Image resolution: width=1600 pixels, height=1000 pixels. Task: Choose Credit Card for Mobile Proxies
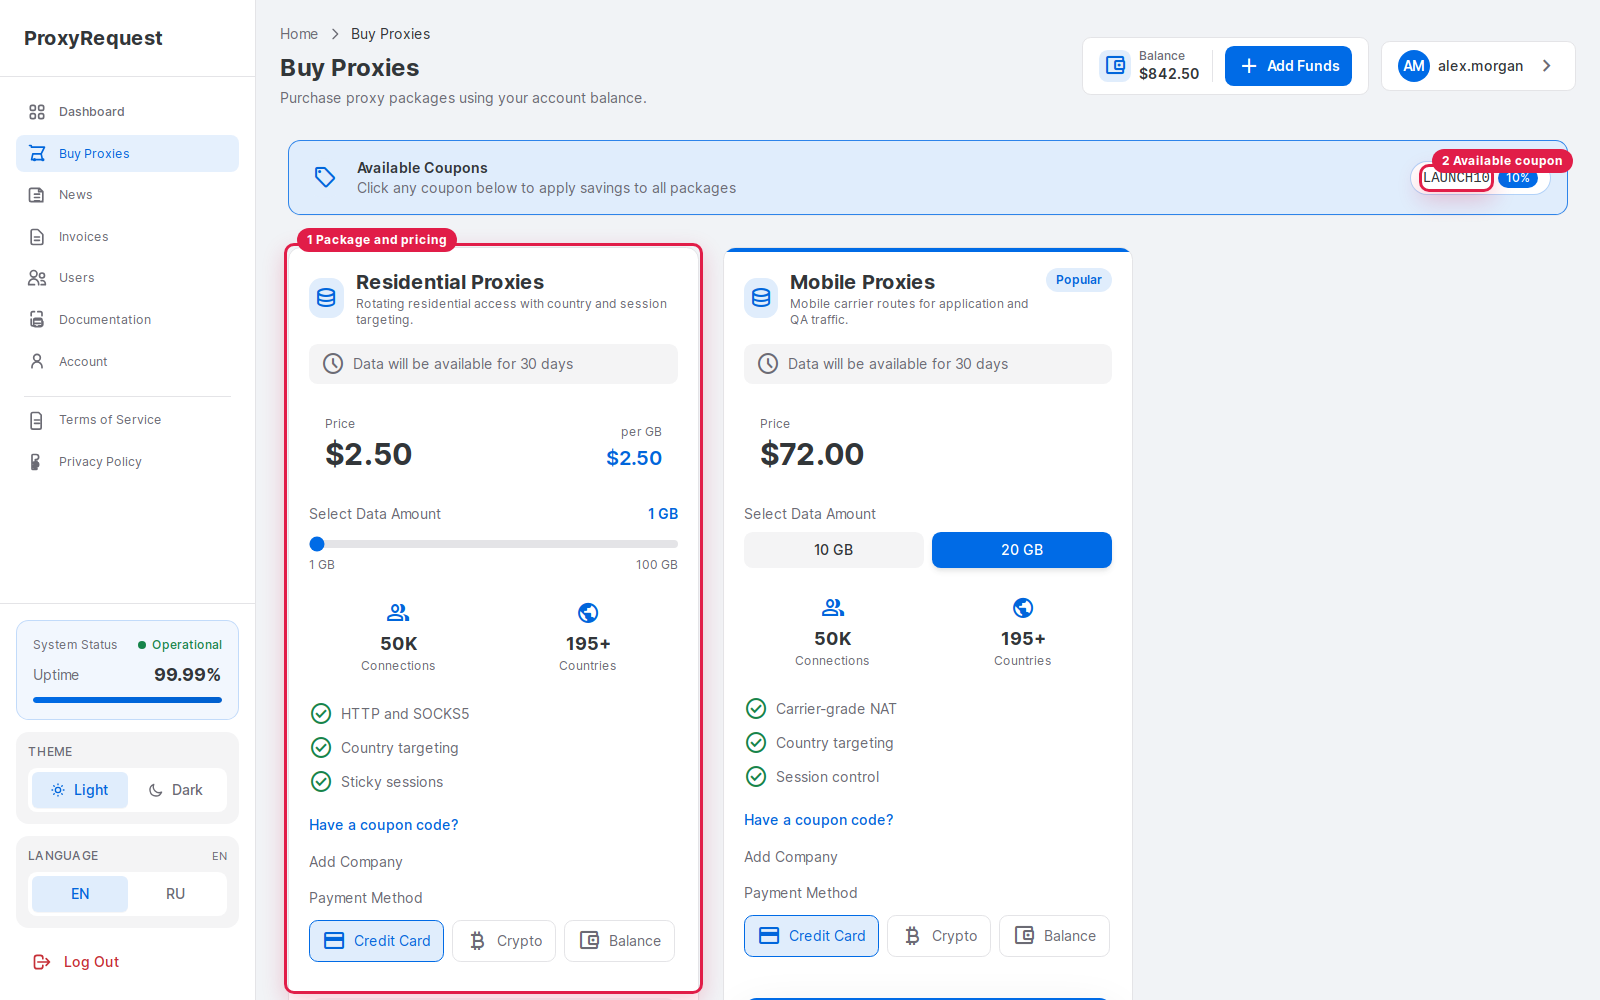(x=811, y=936)
